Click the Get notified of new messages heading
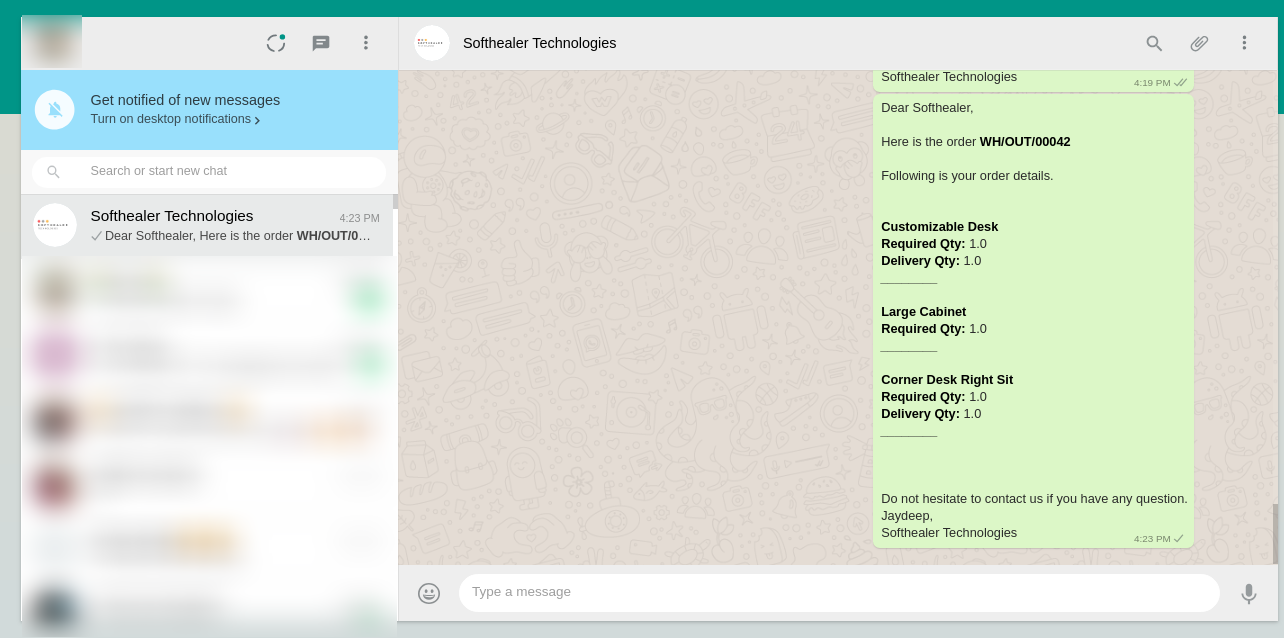This screenshot has height=638, width=1284. click(x=185, y=100)
